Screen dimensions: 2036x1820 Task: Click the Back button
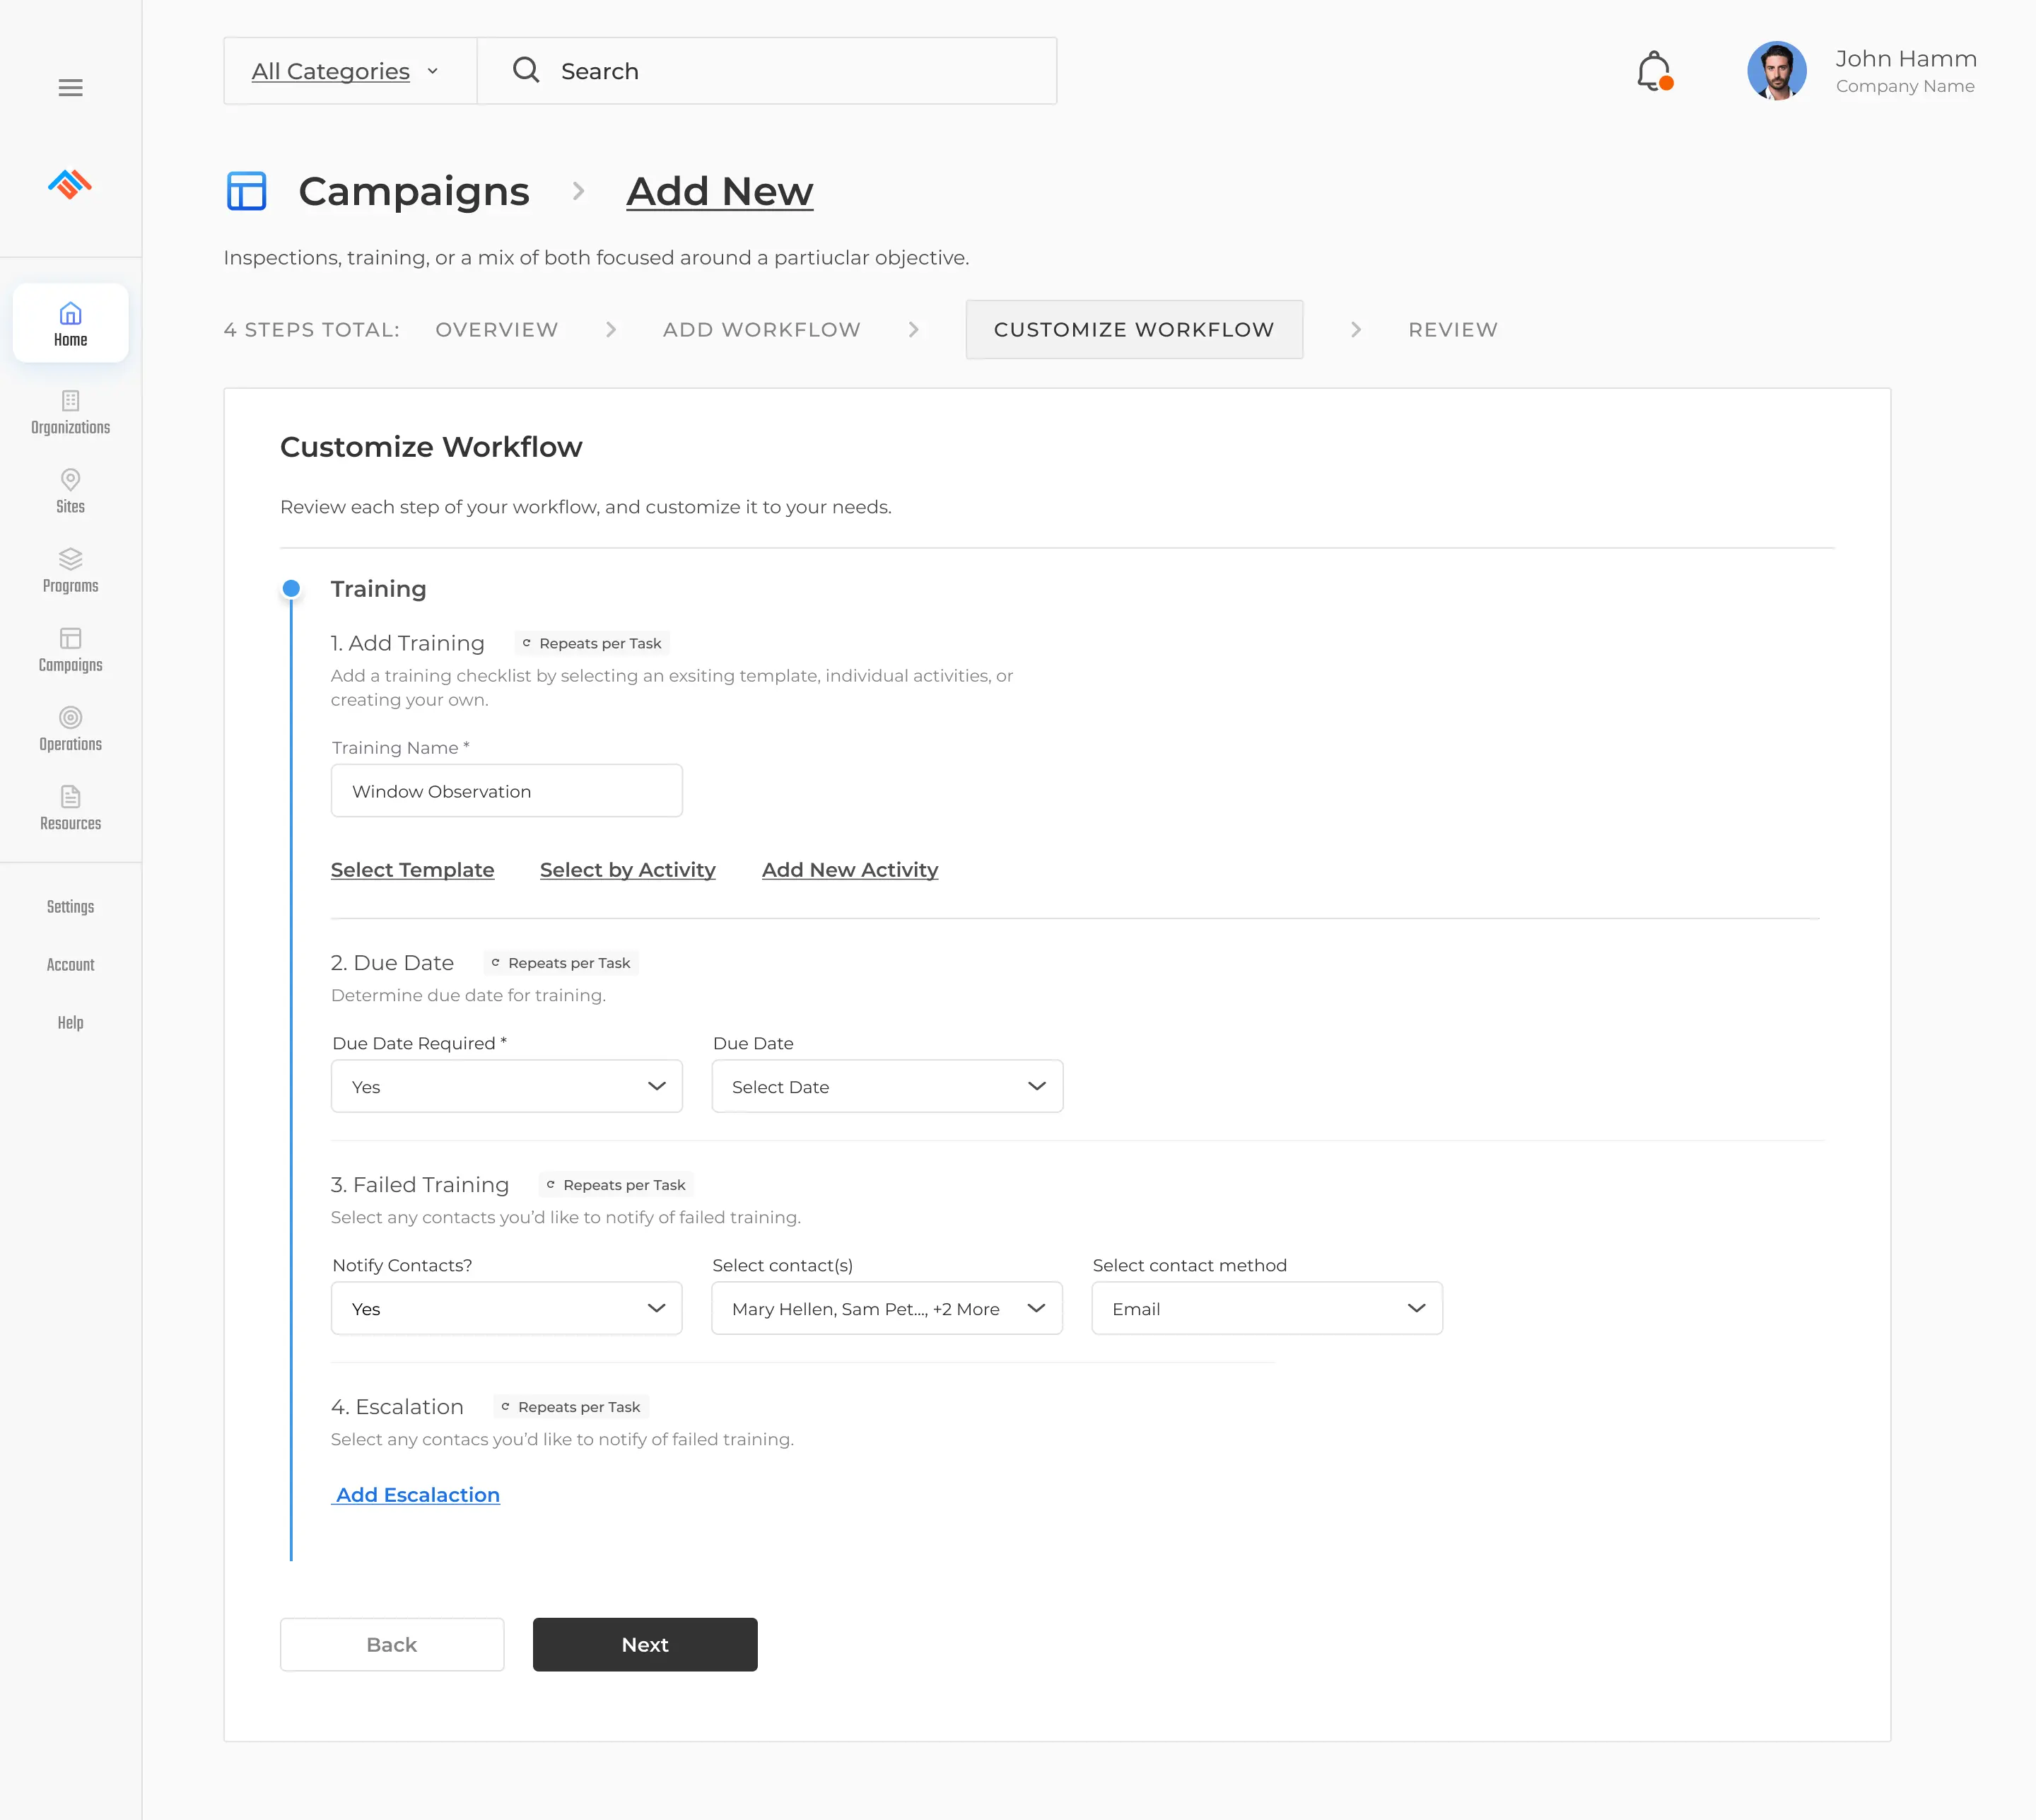392,1645
